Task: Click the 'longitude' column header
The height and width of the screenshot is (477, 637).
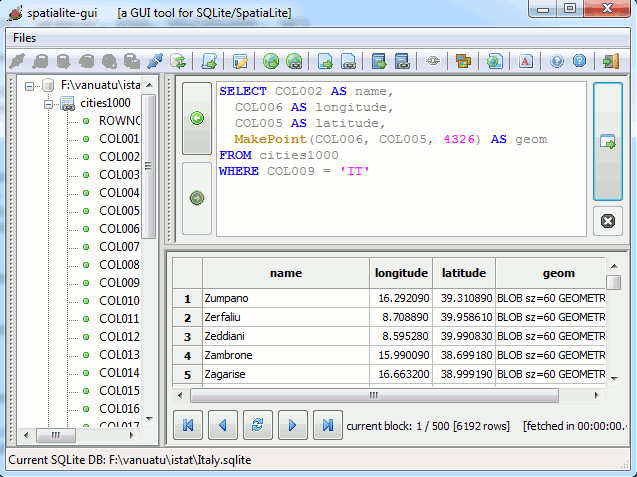Action: (x=401, y=273)
